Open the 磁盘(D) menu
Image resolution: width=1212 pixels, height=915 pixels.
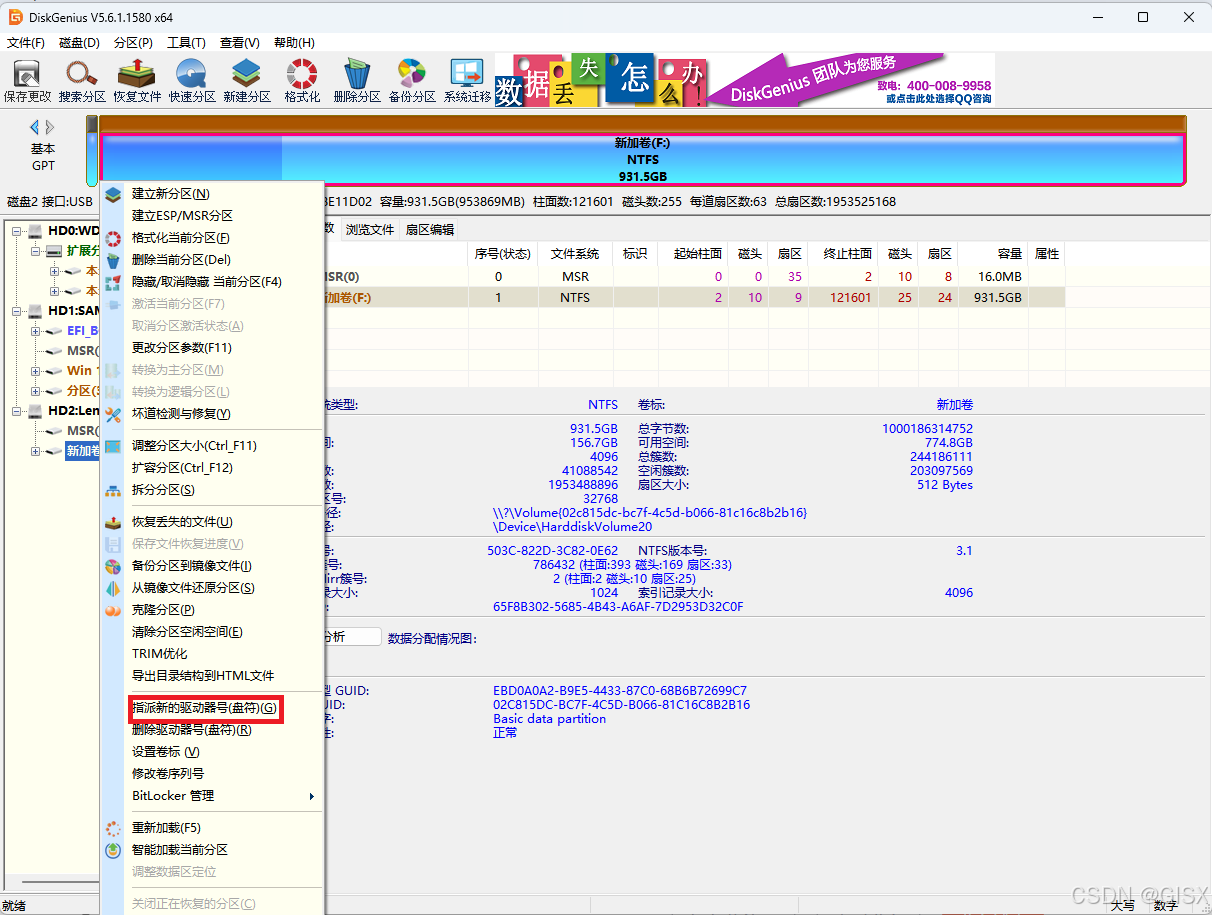pos(79,43)
